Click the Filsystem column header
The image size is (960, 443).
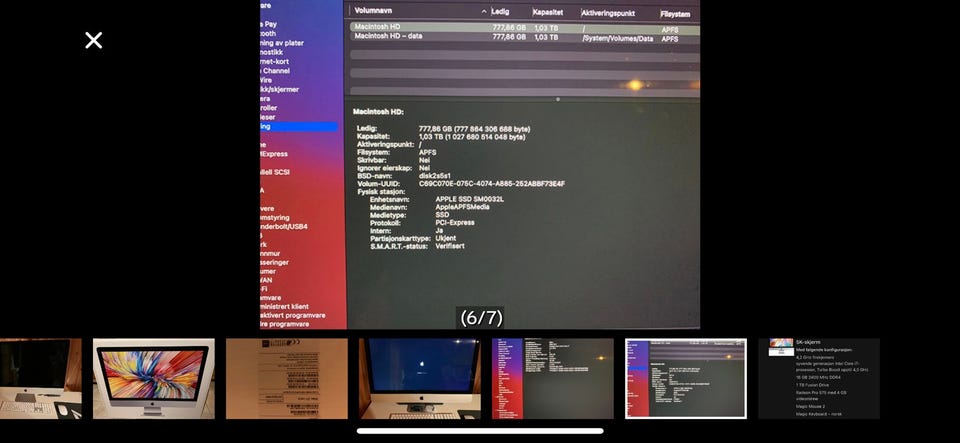[675, 13]
